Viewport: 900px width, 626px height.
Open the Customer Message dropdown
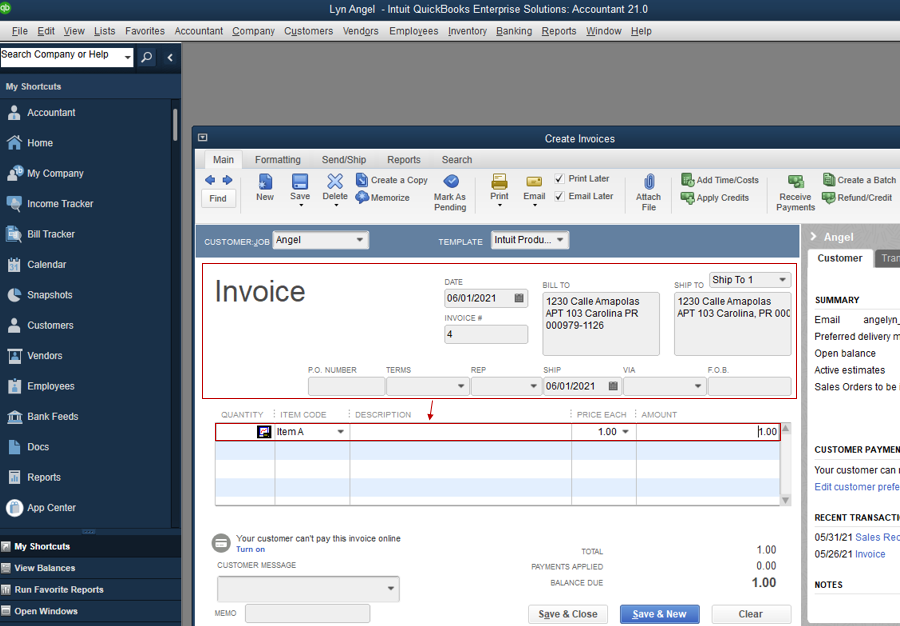point(390,589)
